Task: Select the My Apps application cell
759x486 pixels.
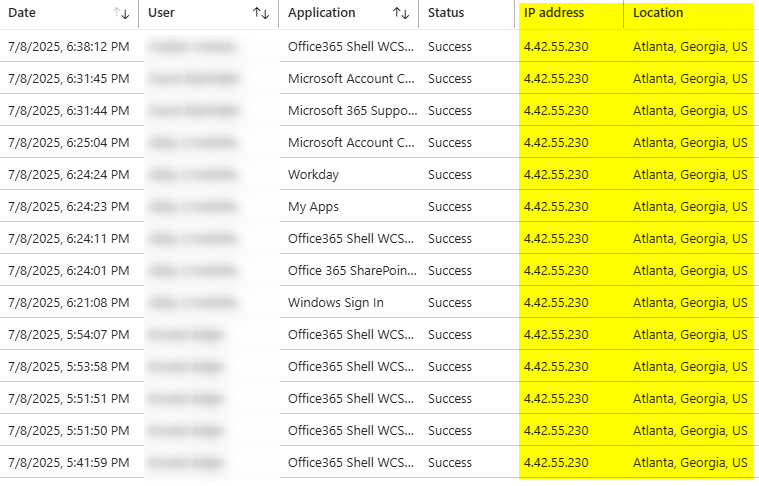Action: click(313, 207)
